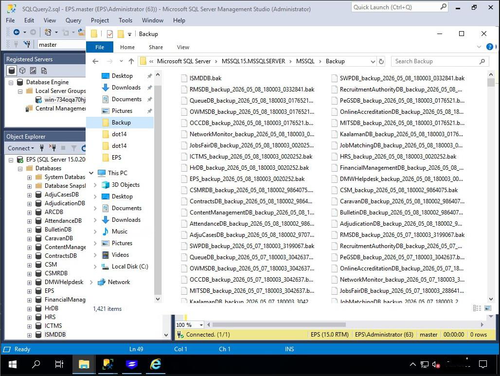Select Network in the navigation pane
This screenshot has height=376, width=500.
119,282
